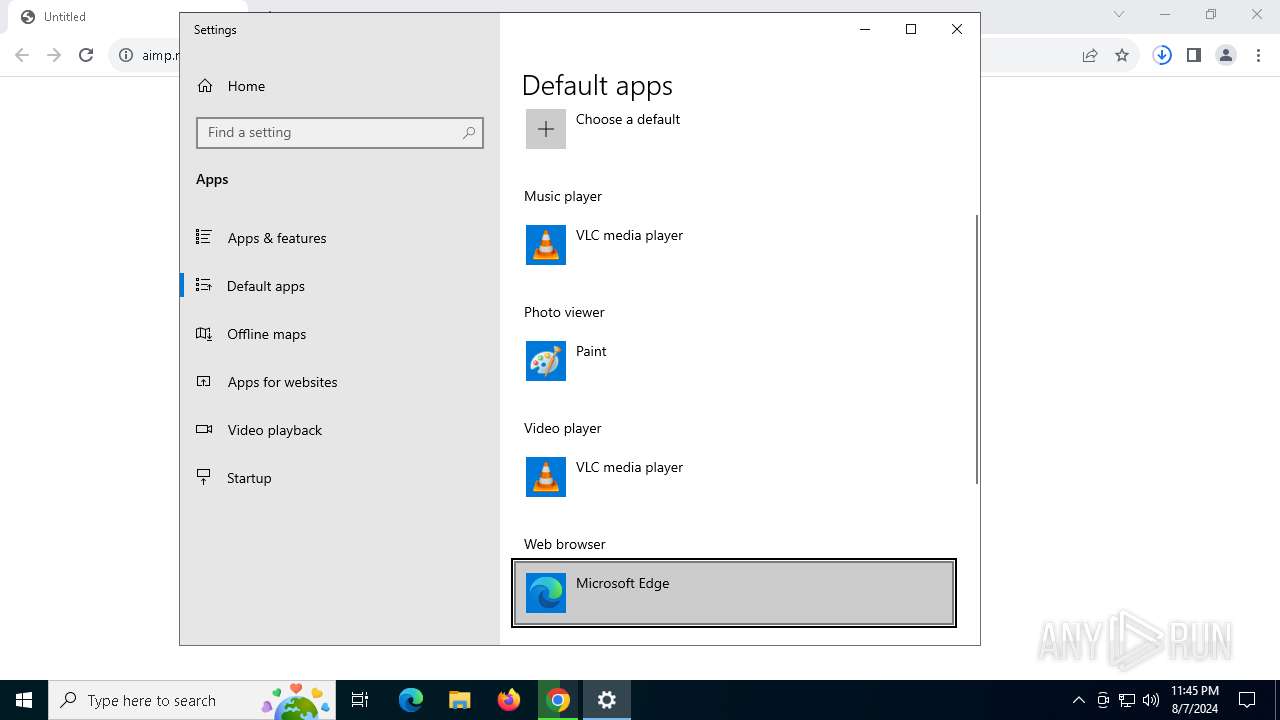
Task: Click the Offline maps icon
Action: (204, 333)
